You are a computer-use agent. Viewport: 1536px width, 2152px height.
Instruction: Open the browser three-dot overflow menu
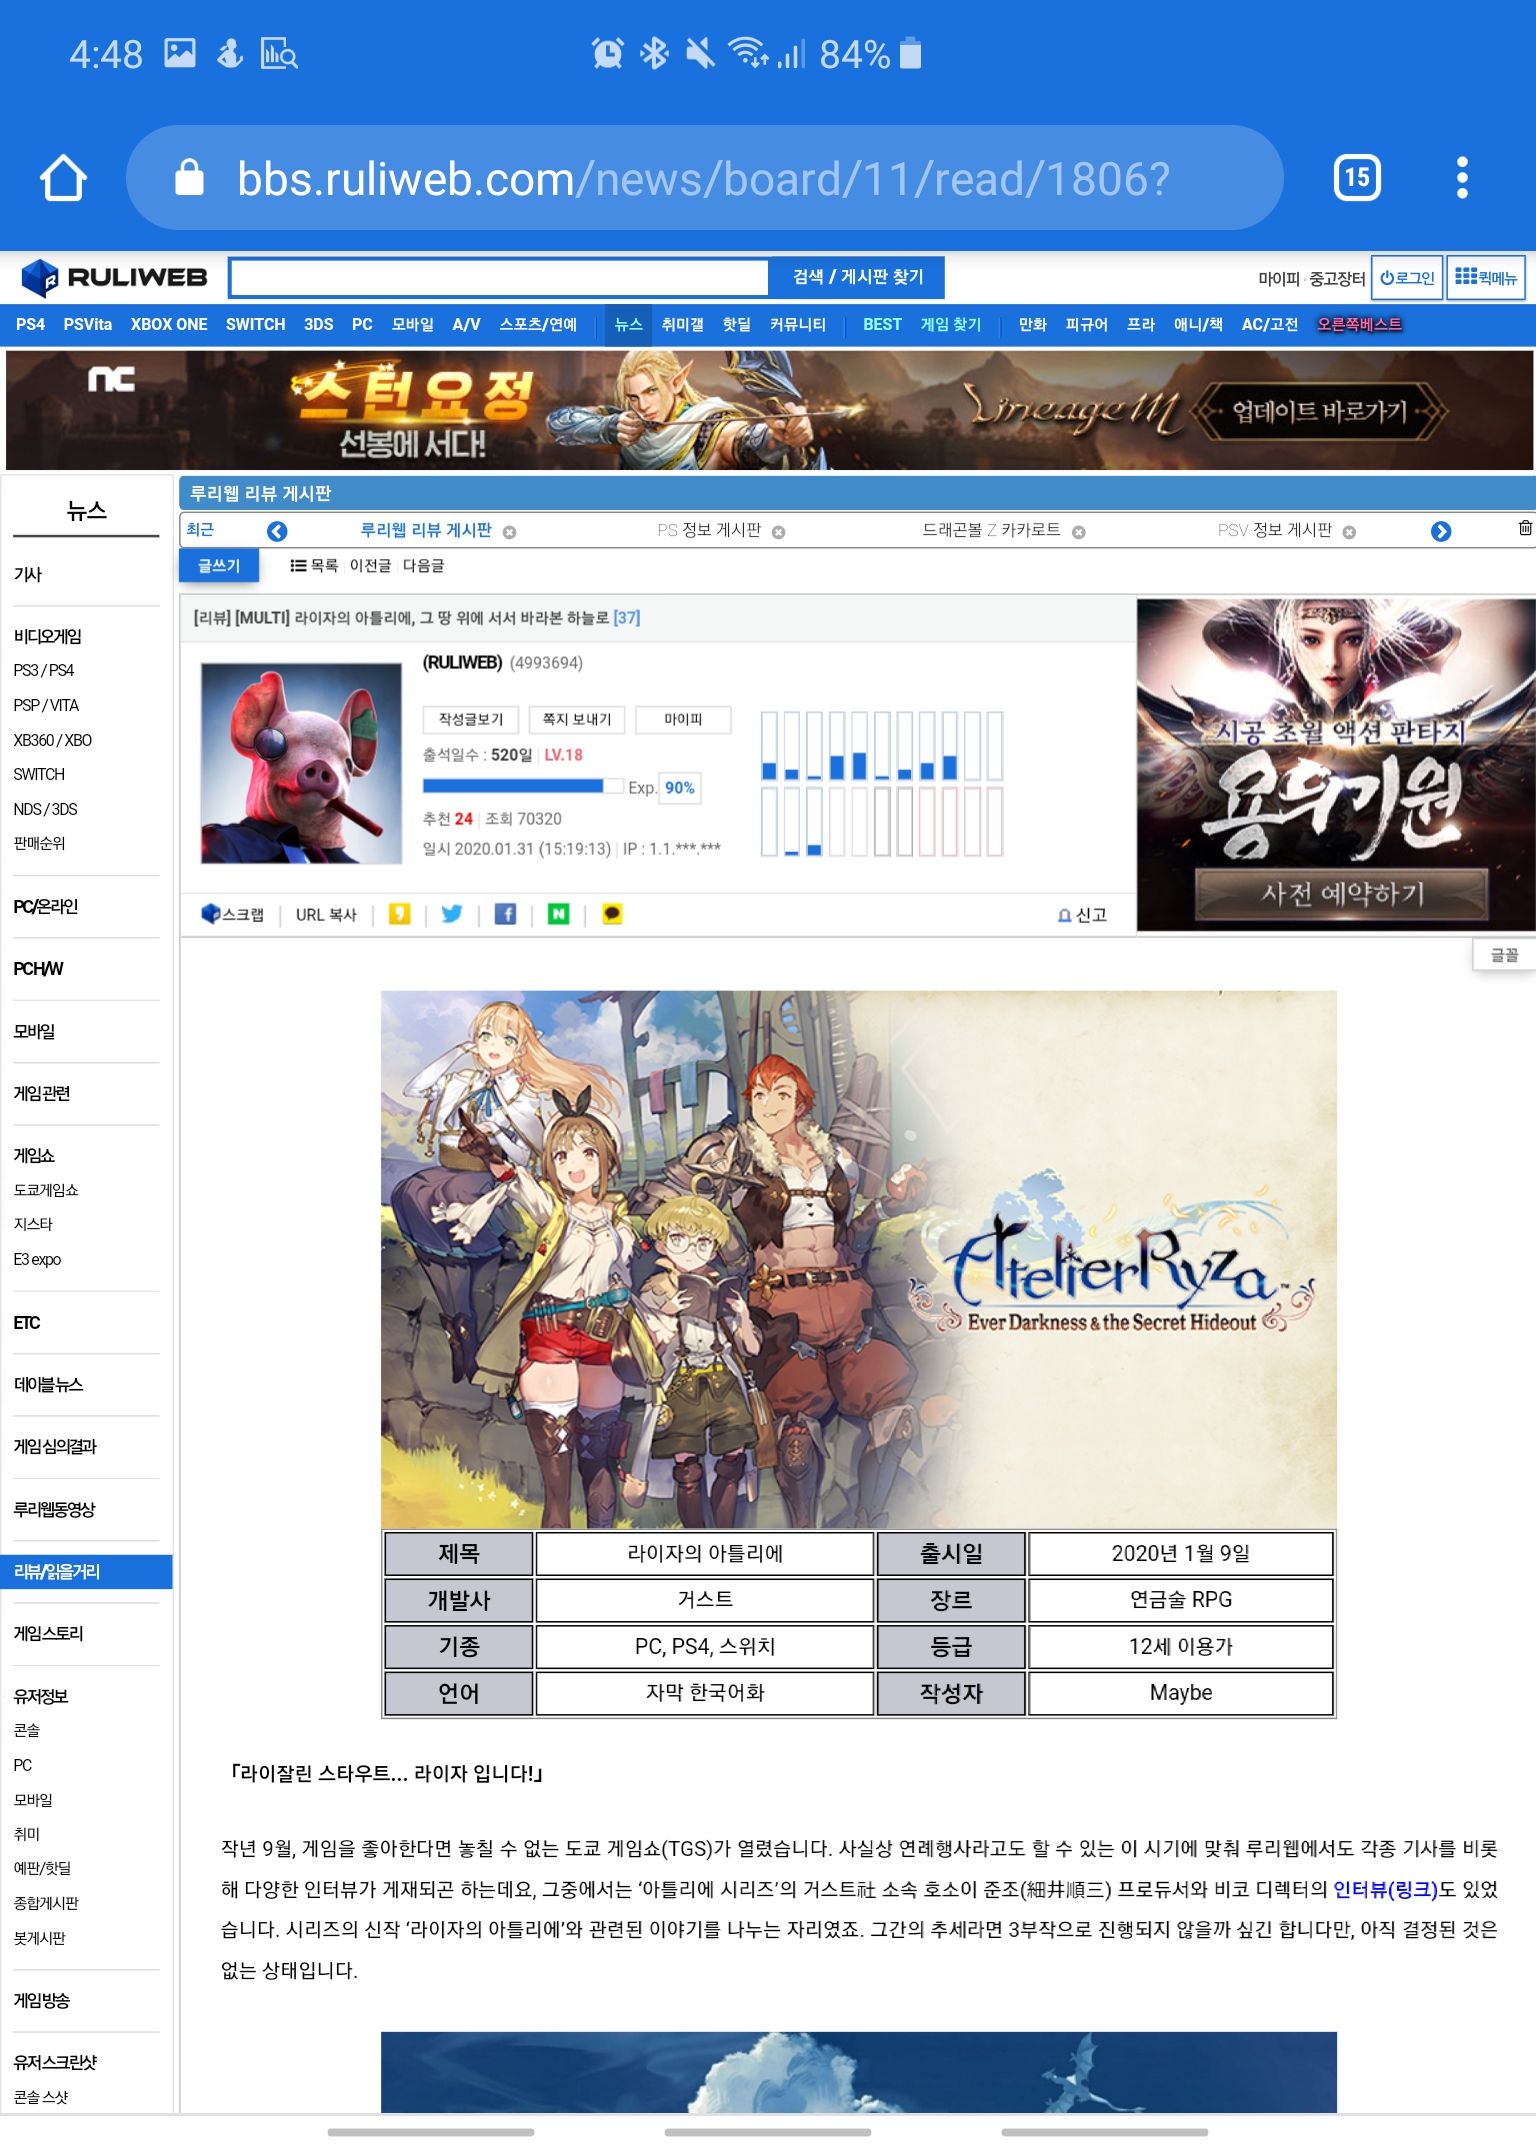(1462, 178)
